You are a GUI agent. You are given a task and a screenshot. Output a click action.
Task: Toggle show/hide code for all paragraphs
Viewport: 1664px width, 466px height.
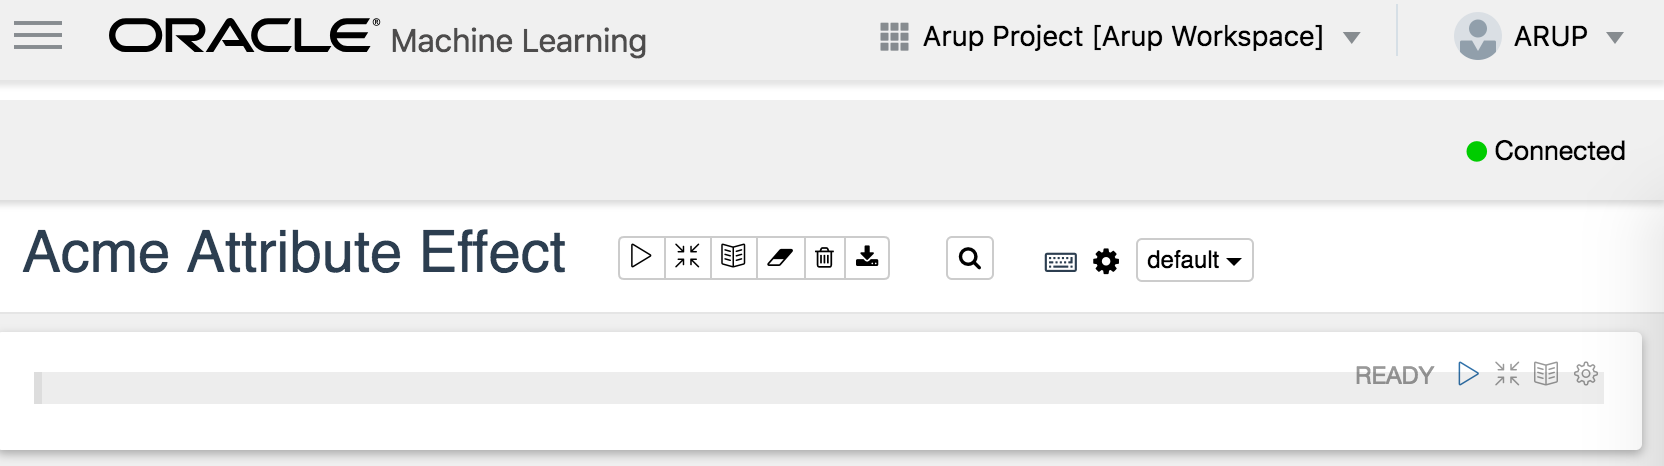pyautogui.click(x=687, y=257)
